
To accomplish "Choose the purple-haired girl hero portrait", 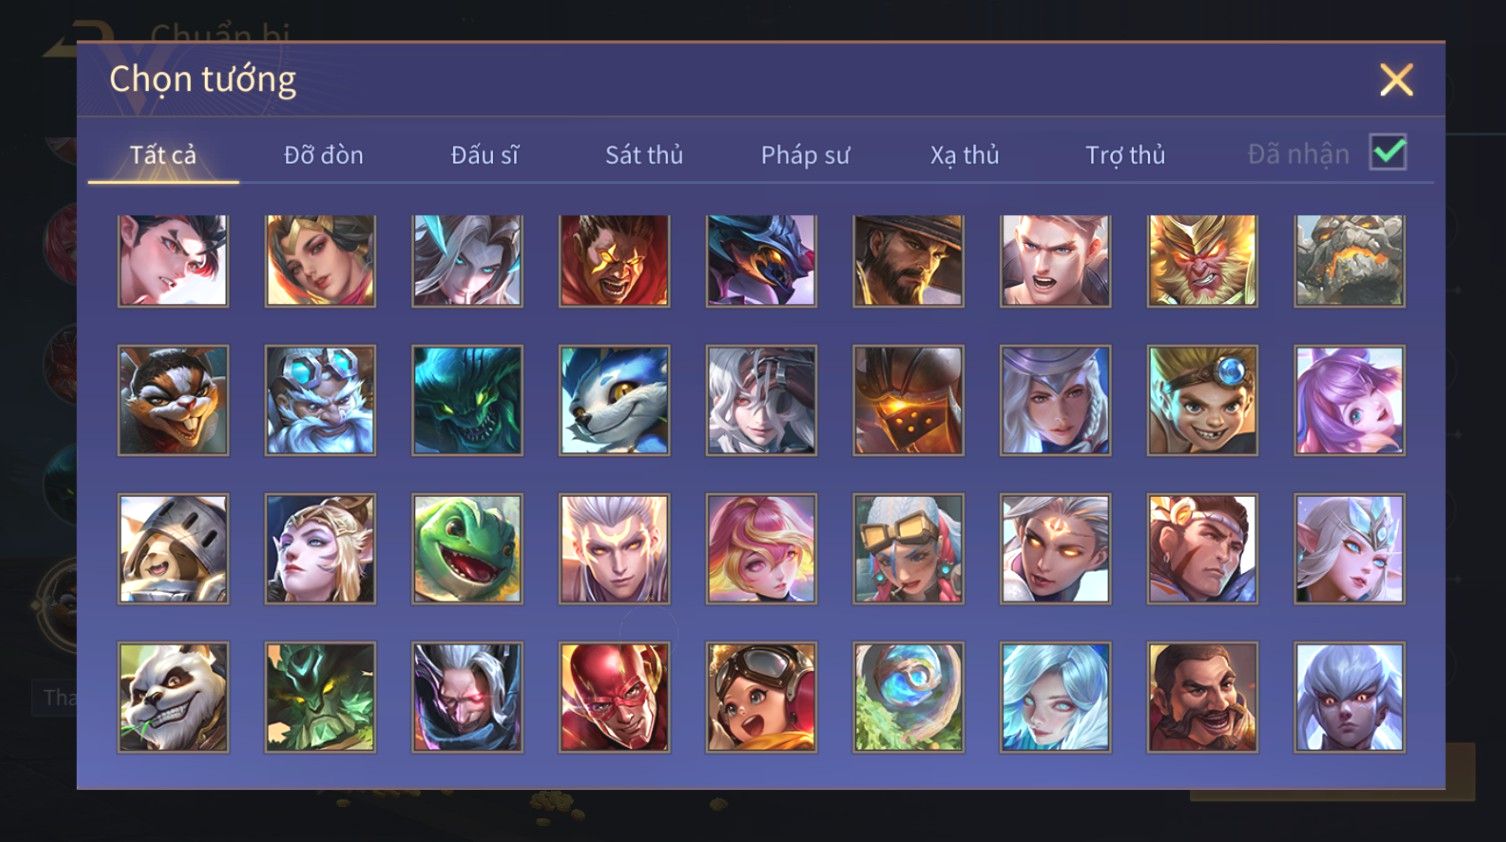I will tap(1349, 401).
